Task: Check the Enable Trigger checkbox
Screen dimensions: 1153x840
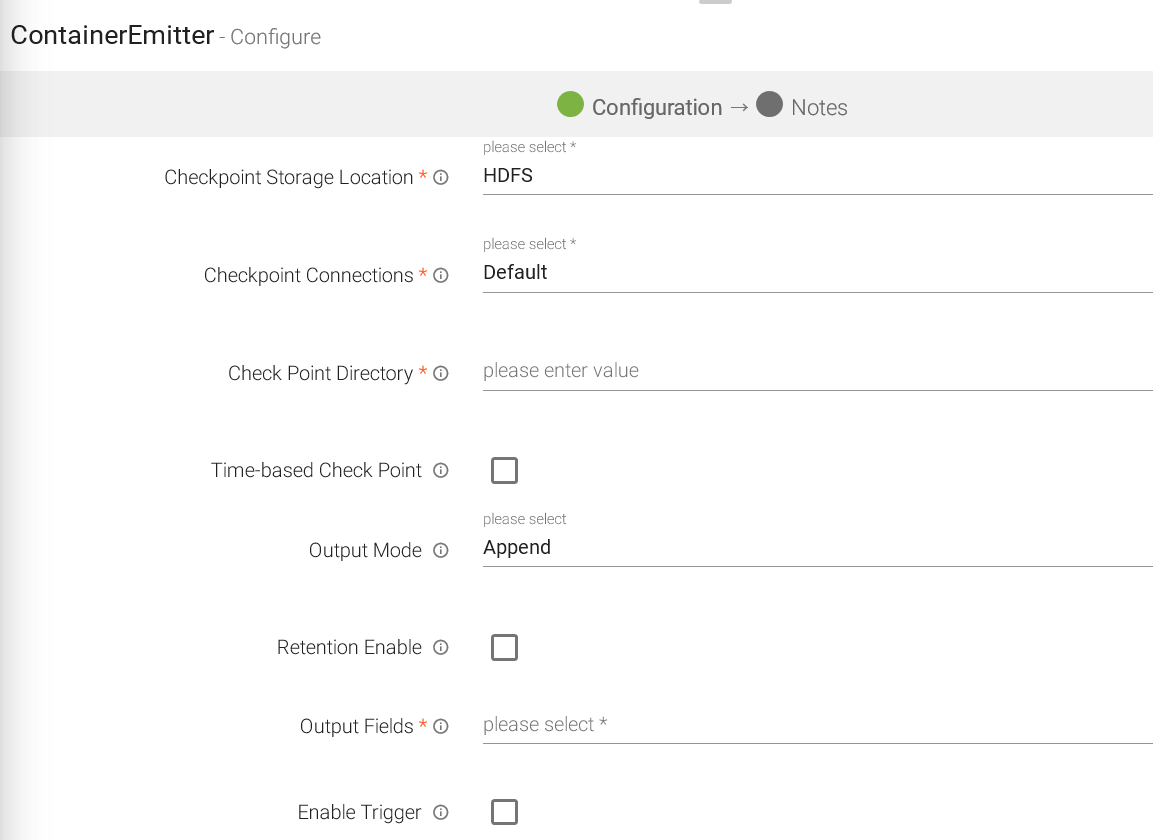Action: tap(504, 812)
